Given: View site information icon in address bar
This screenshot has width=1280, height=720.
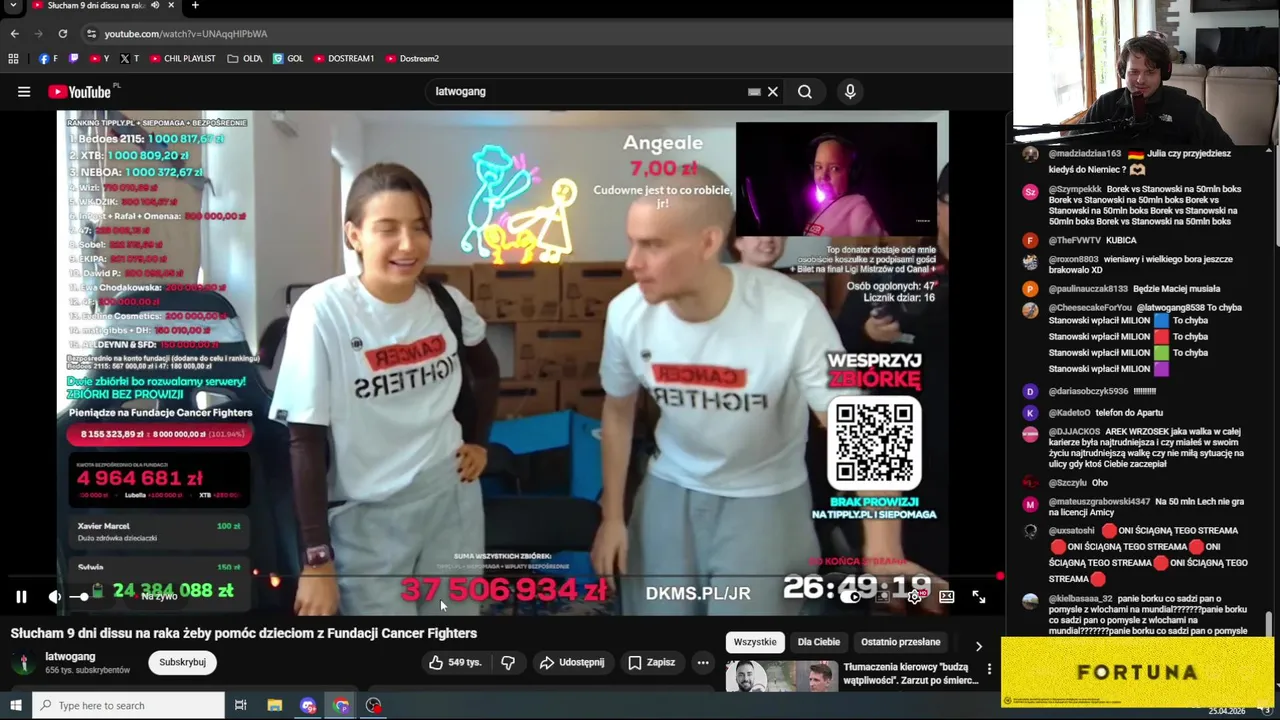Looking at the screenshot, I should coord(91,34).
